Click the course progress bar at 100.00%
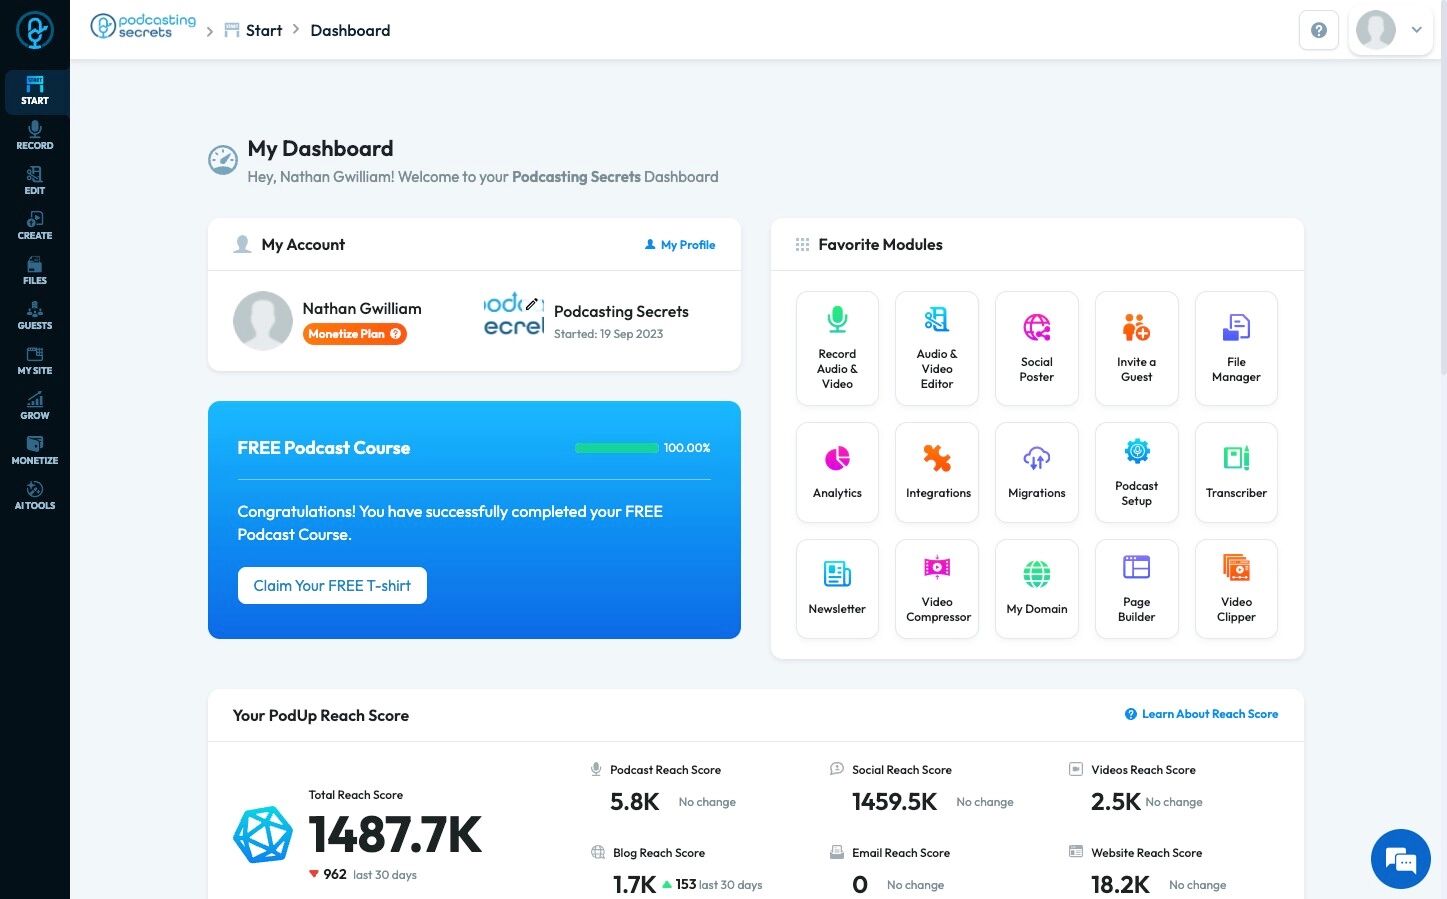This screenshot has width=1447, height=899. [x=617, y=448]
